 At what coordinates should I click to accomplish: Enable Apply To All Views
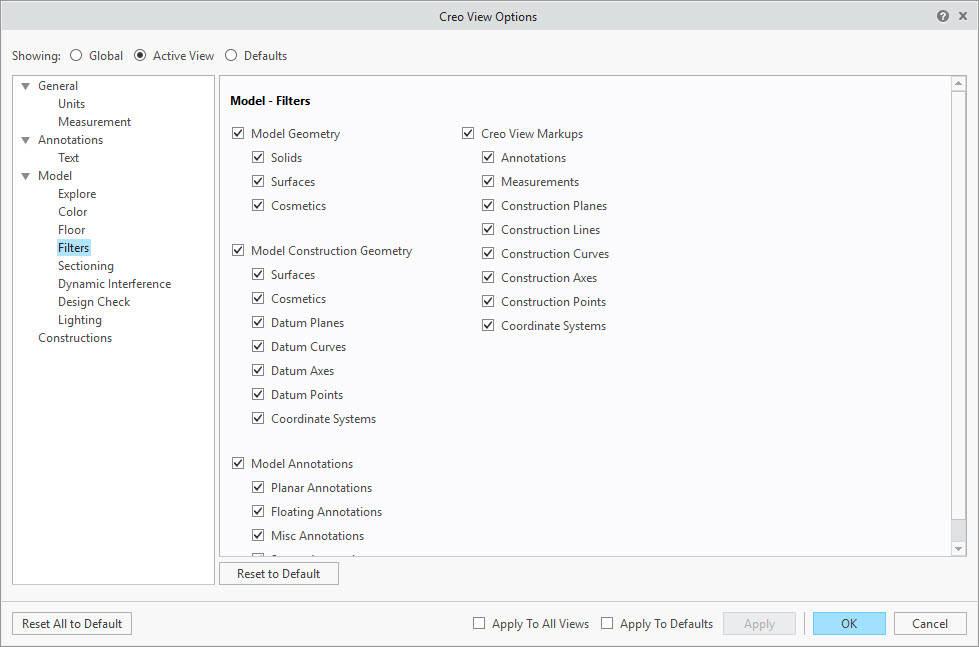click(x=479, y=623)
